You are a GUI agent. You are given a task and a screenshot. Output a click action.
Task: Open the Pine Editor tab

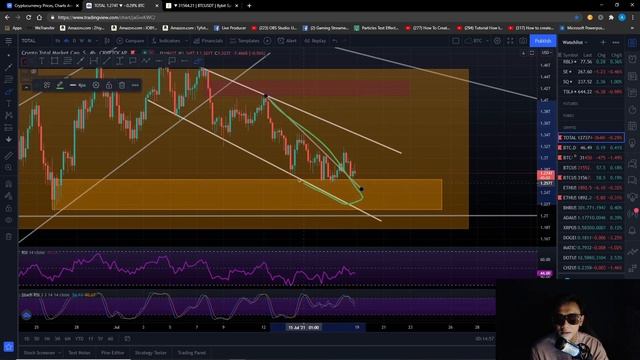click(x=113, y=353)
